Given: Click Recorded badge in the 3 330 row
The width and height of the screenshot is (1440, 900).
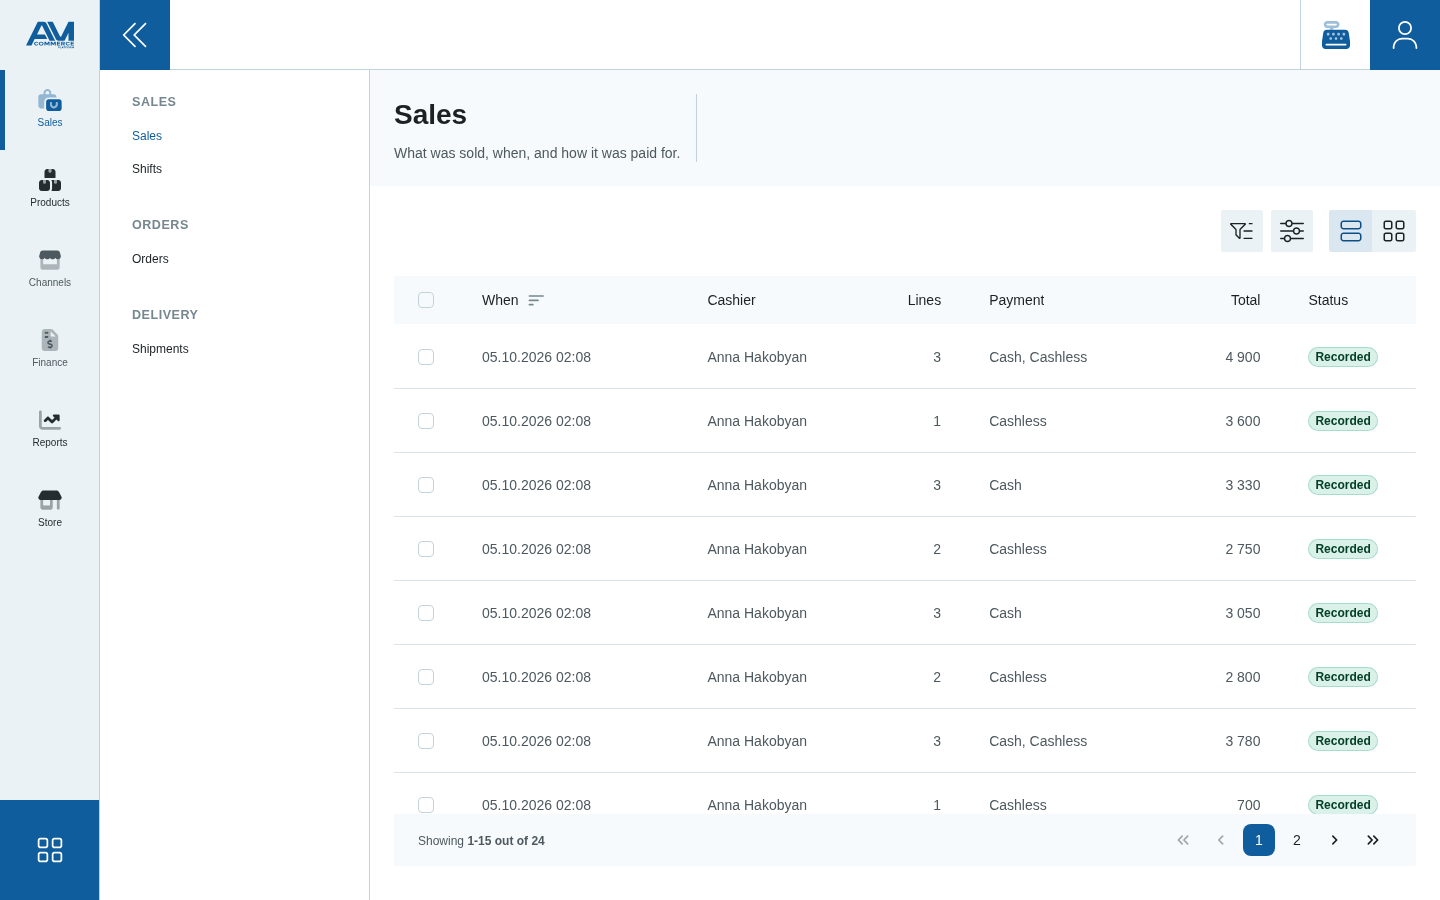Looking at the screenshot, I should [x=1343, y=485].
